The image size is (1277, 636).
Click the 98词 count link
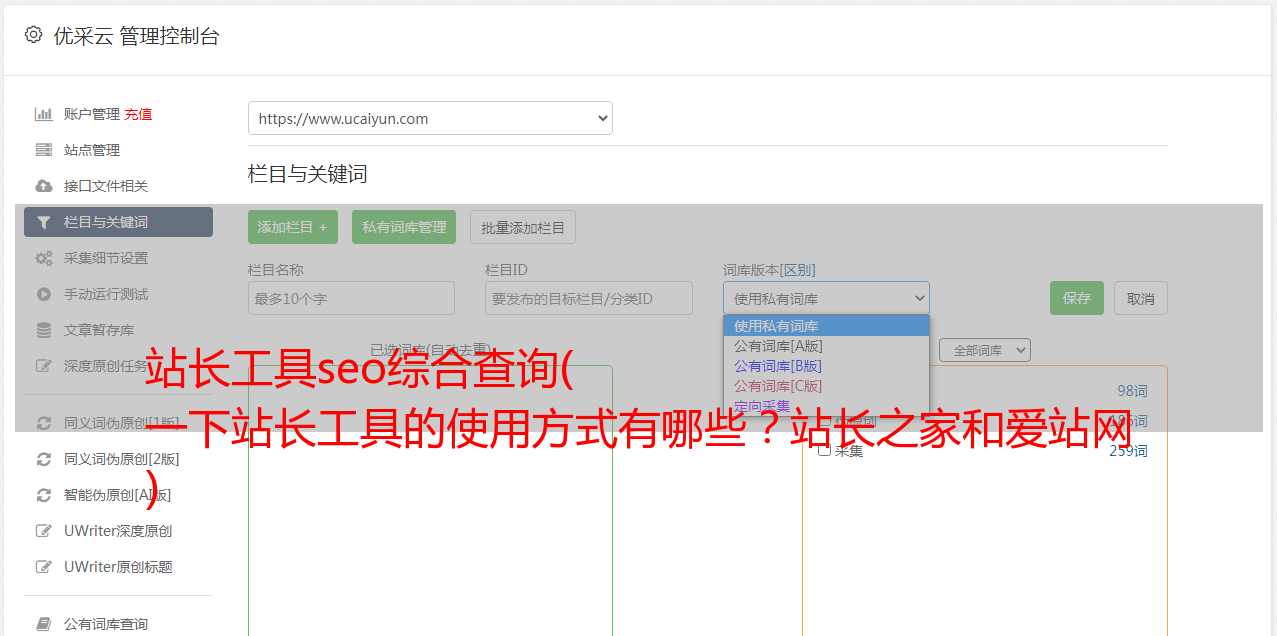point(1132,391)
